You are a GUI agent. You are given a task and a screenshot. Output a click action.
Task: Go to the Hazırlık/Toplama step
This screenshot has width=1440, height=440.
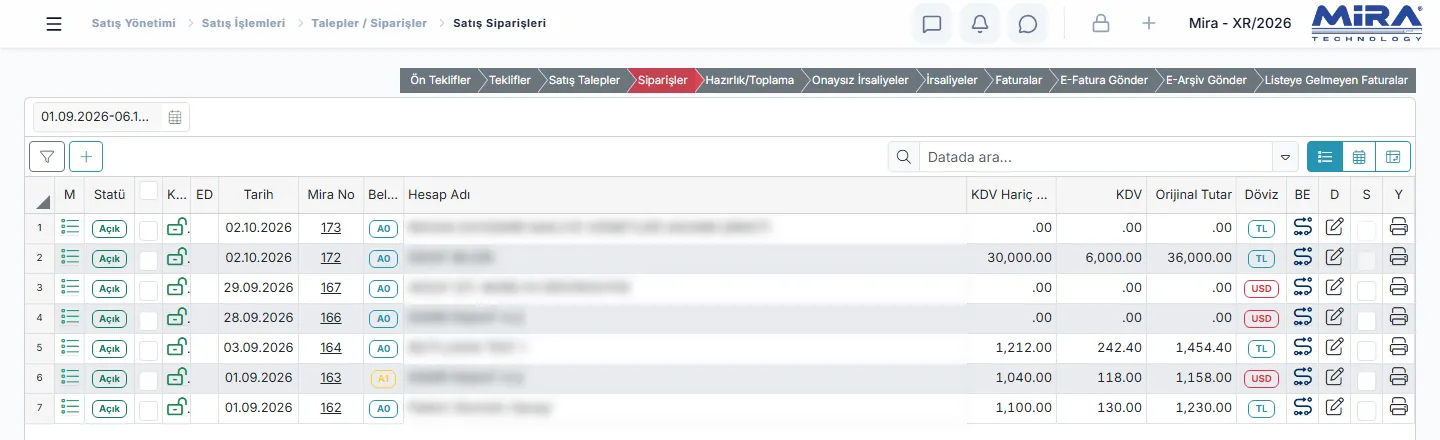[749, 80]
